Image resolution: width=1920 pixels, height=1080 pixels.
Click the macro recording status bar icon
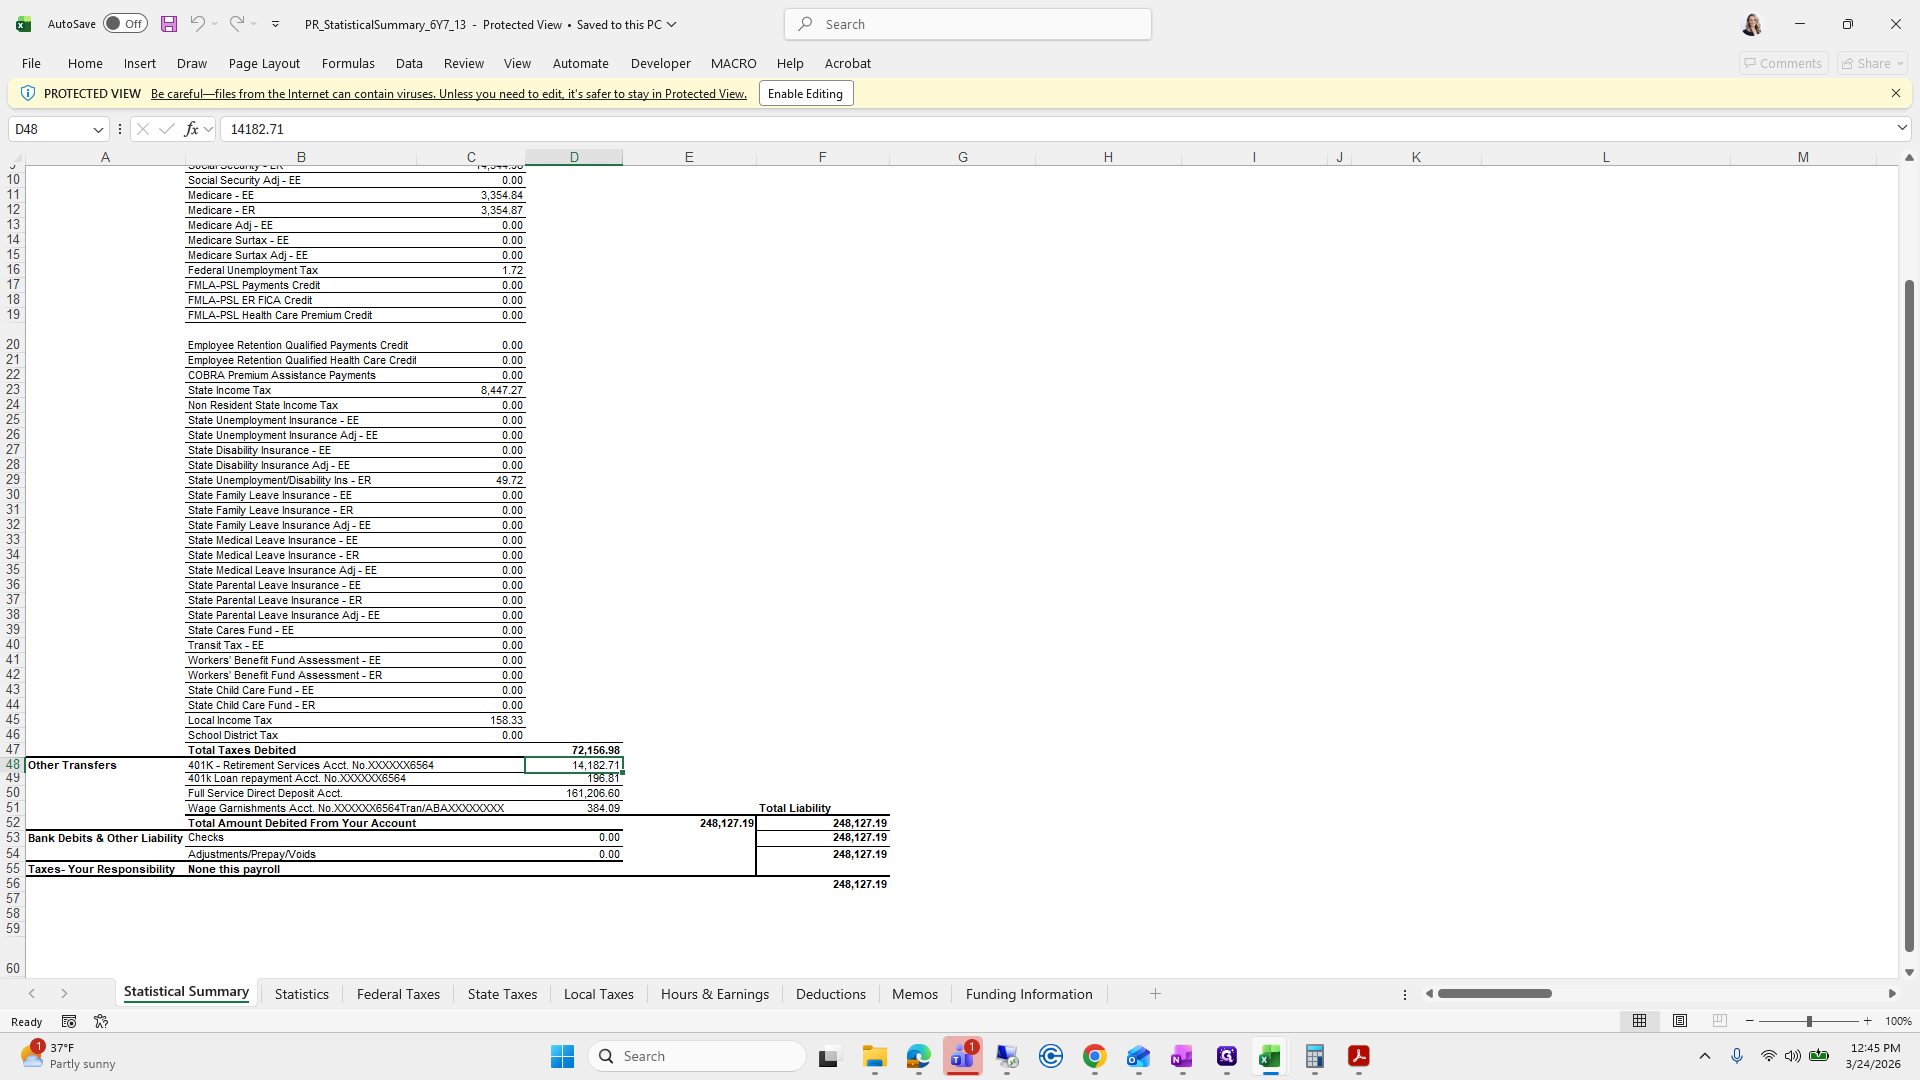click(69, 1021)
